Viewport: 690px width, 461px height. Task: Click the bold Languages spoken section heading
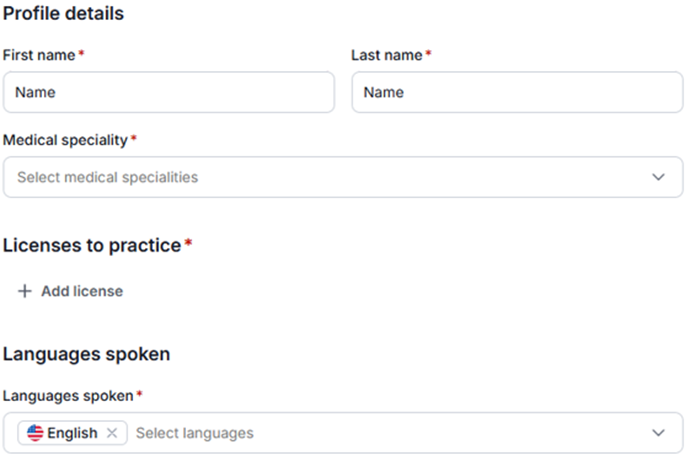(86, 354)
